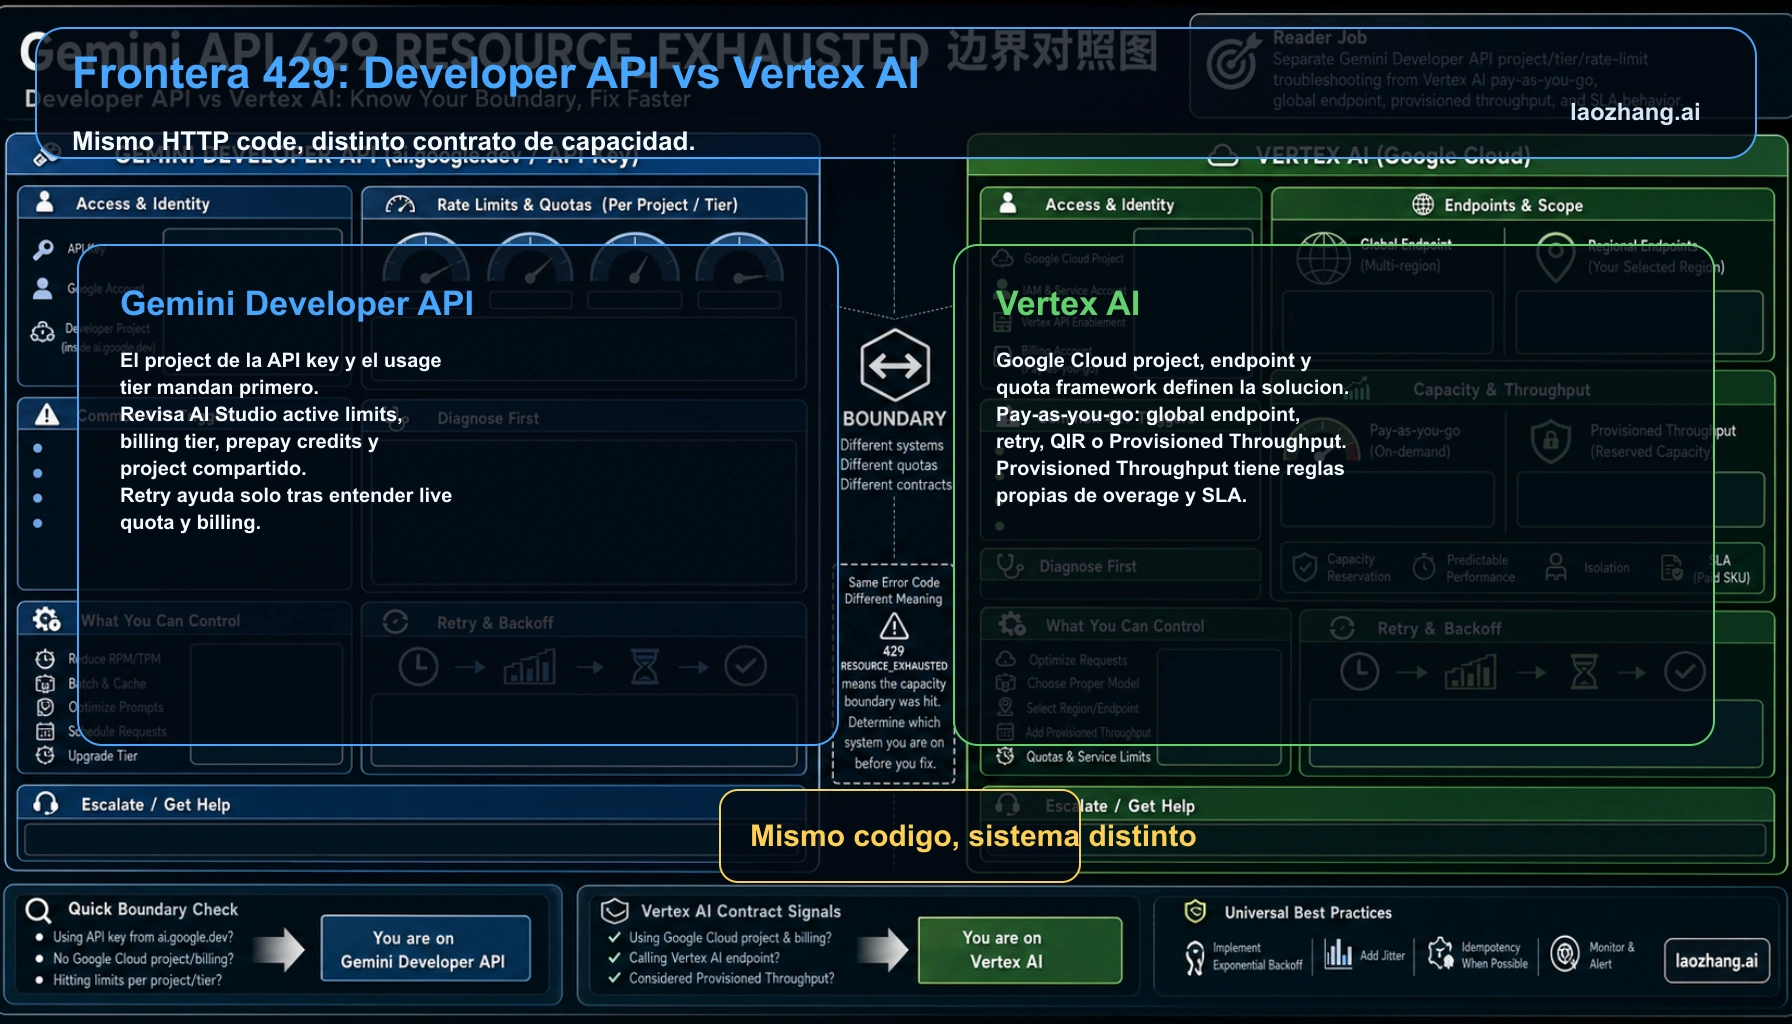This screenshot has height=1024, width=1792.
Task: Click the Add Jitter bar chart icon
Action: point(1338,954)
